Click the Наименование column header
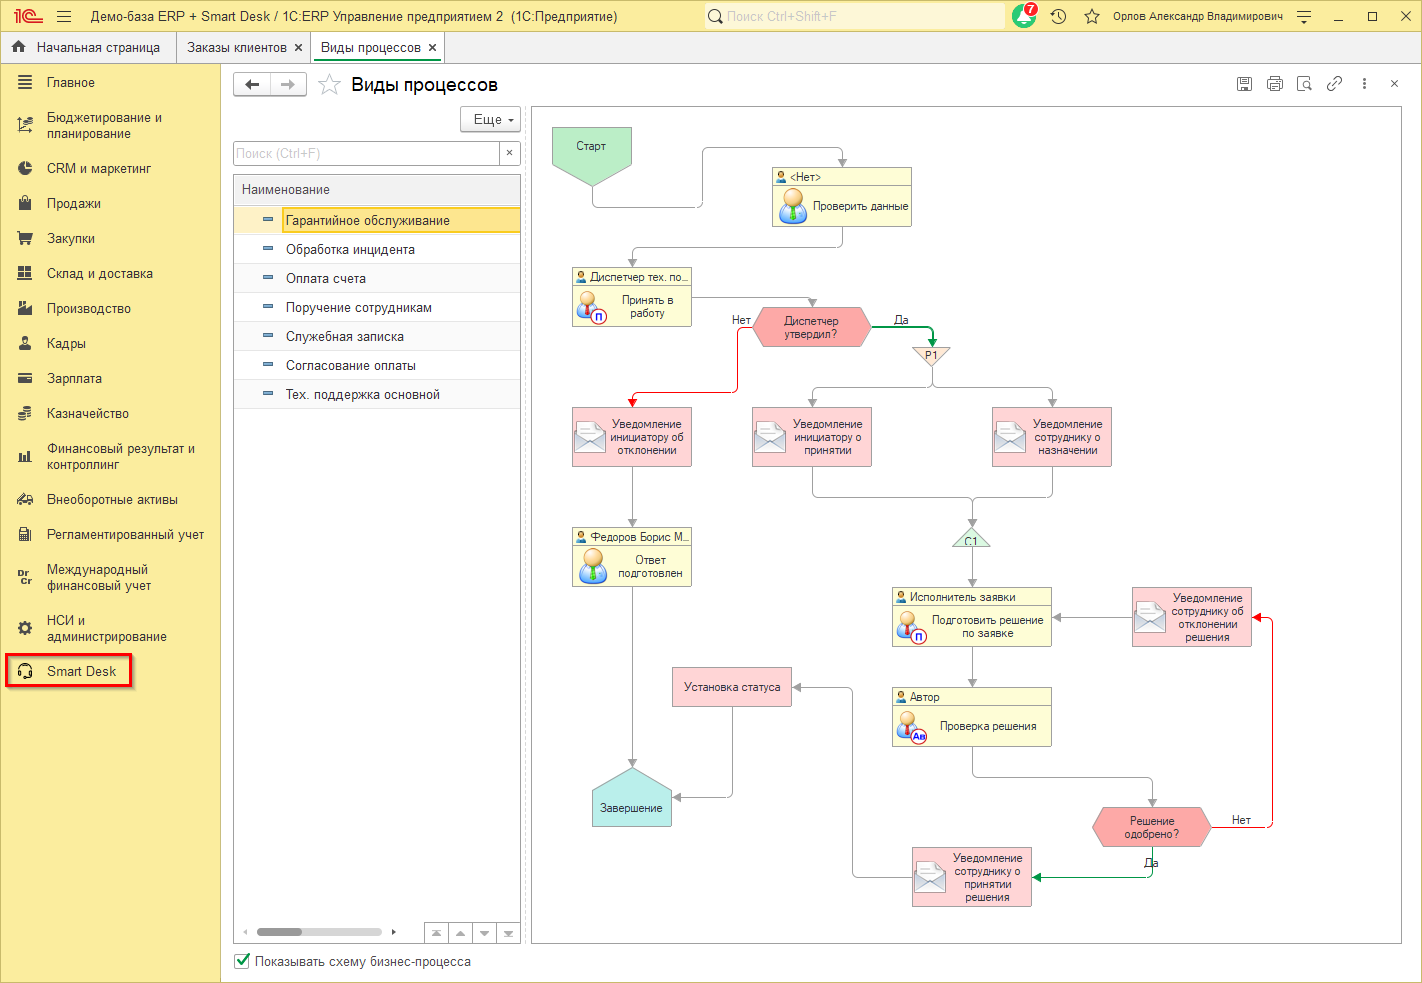The width and height of the screenshot is (1422, 983). coord(377,190)
